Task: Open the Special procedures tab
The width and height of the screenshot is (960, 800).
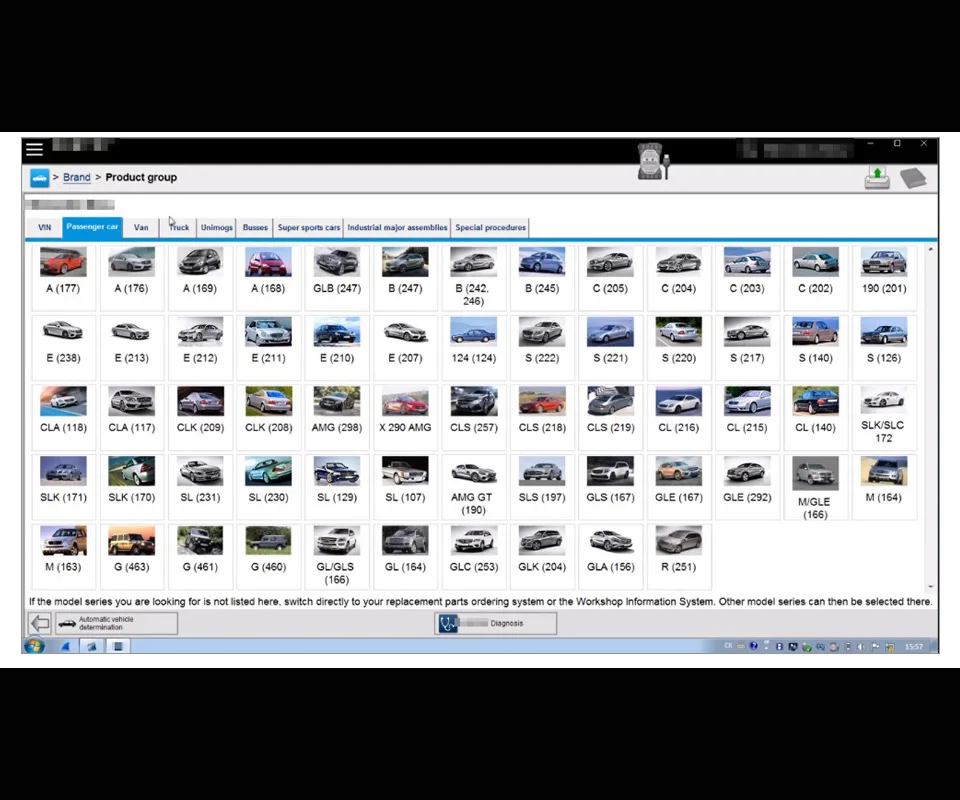Action: (490, 227)
